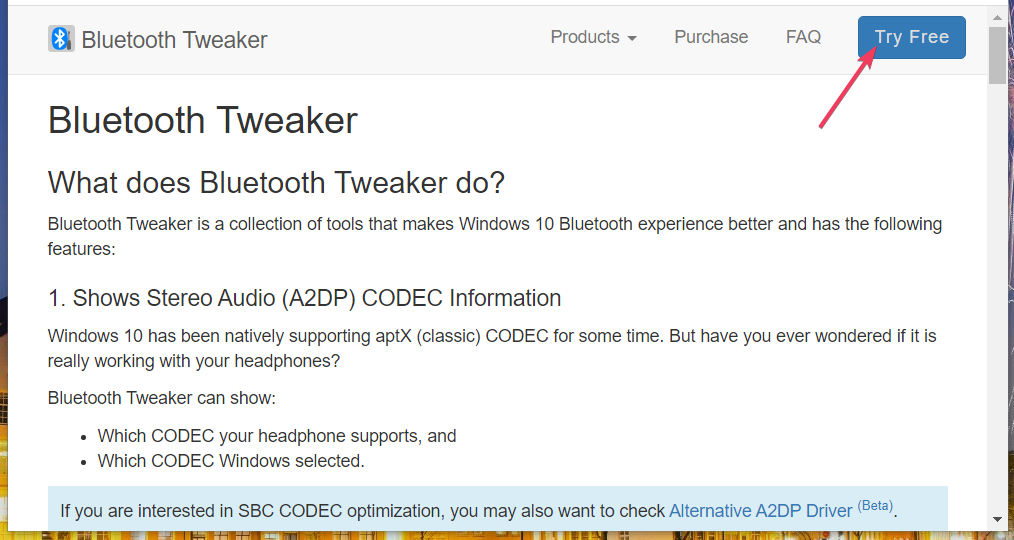Click the scrollbar up arrow
Screen dimensions: 1014x540
[x=997, y=16]
